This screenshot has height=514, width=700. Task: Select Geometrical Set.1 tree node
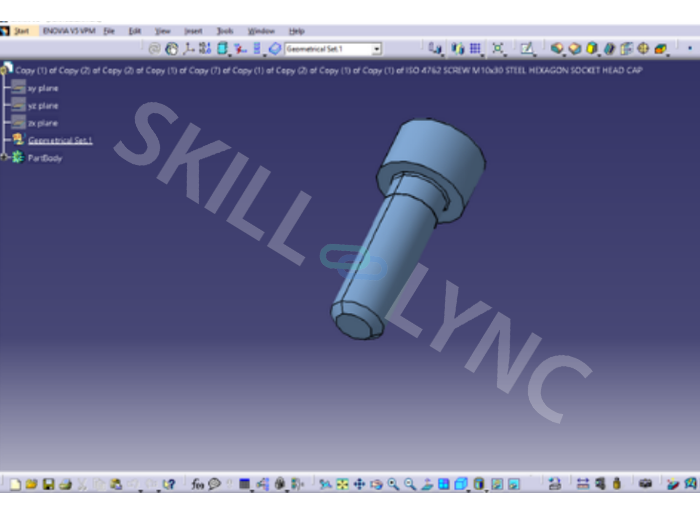click(x=60, y=141)
